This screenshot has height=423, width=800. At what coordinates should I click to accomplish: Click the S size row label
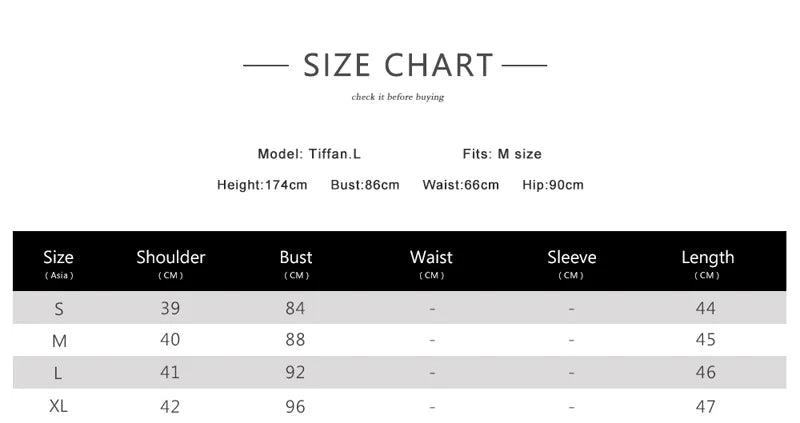[x=59, y=309]
